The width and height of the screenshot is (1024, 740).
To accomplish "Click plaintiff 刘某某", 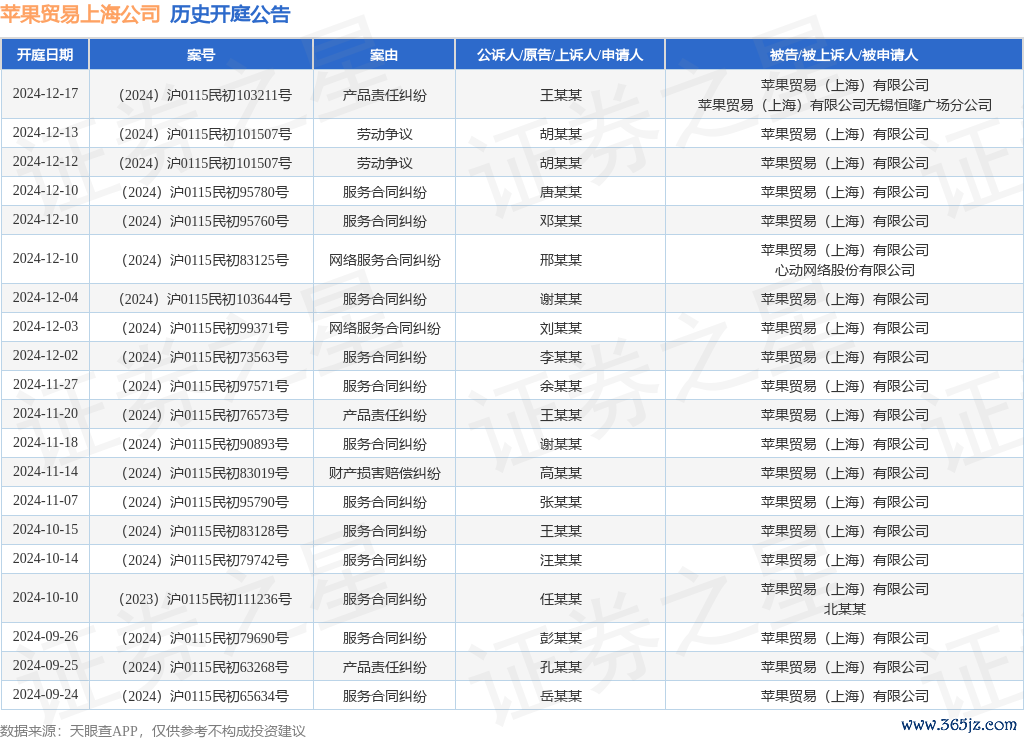I will 561,328.
